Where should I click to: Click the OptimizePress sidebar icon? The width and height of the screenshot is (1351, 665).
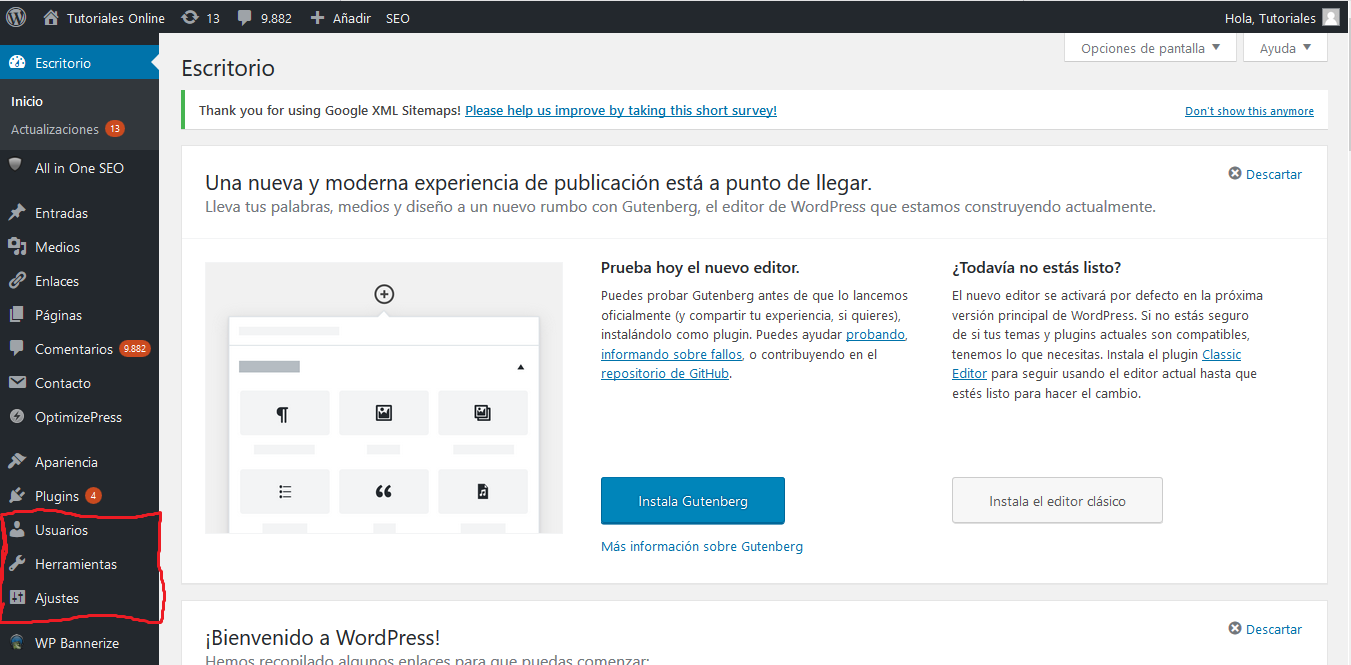tap(16, 417)
